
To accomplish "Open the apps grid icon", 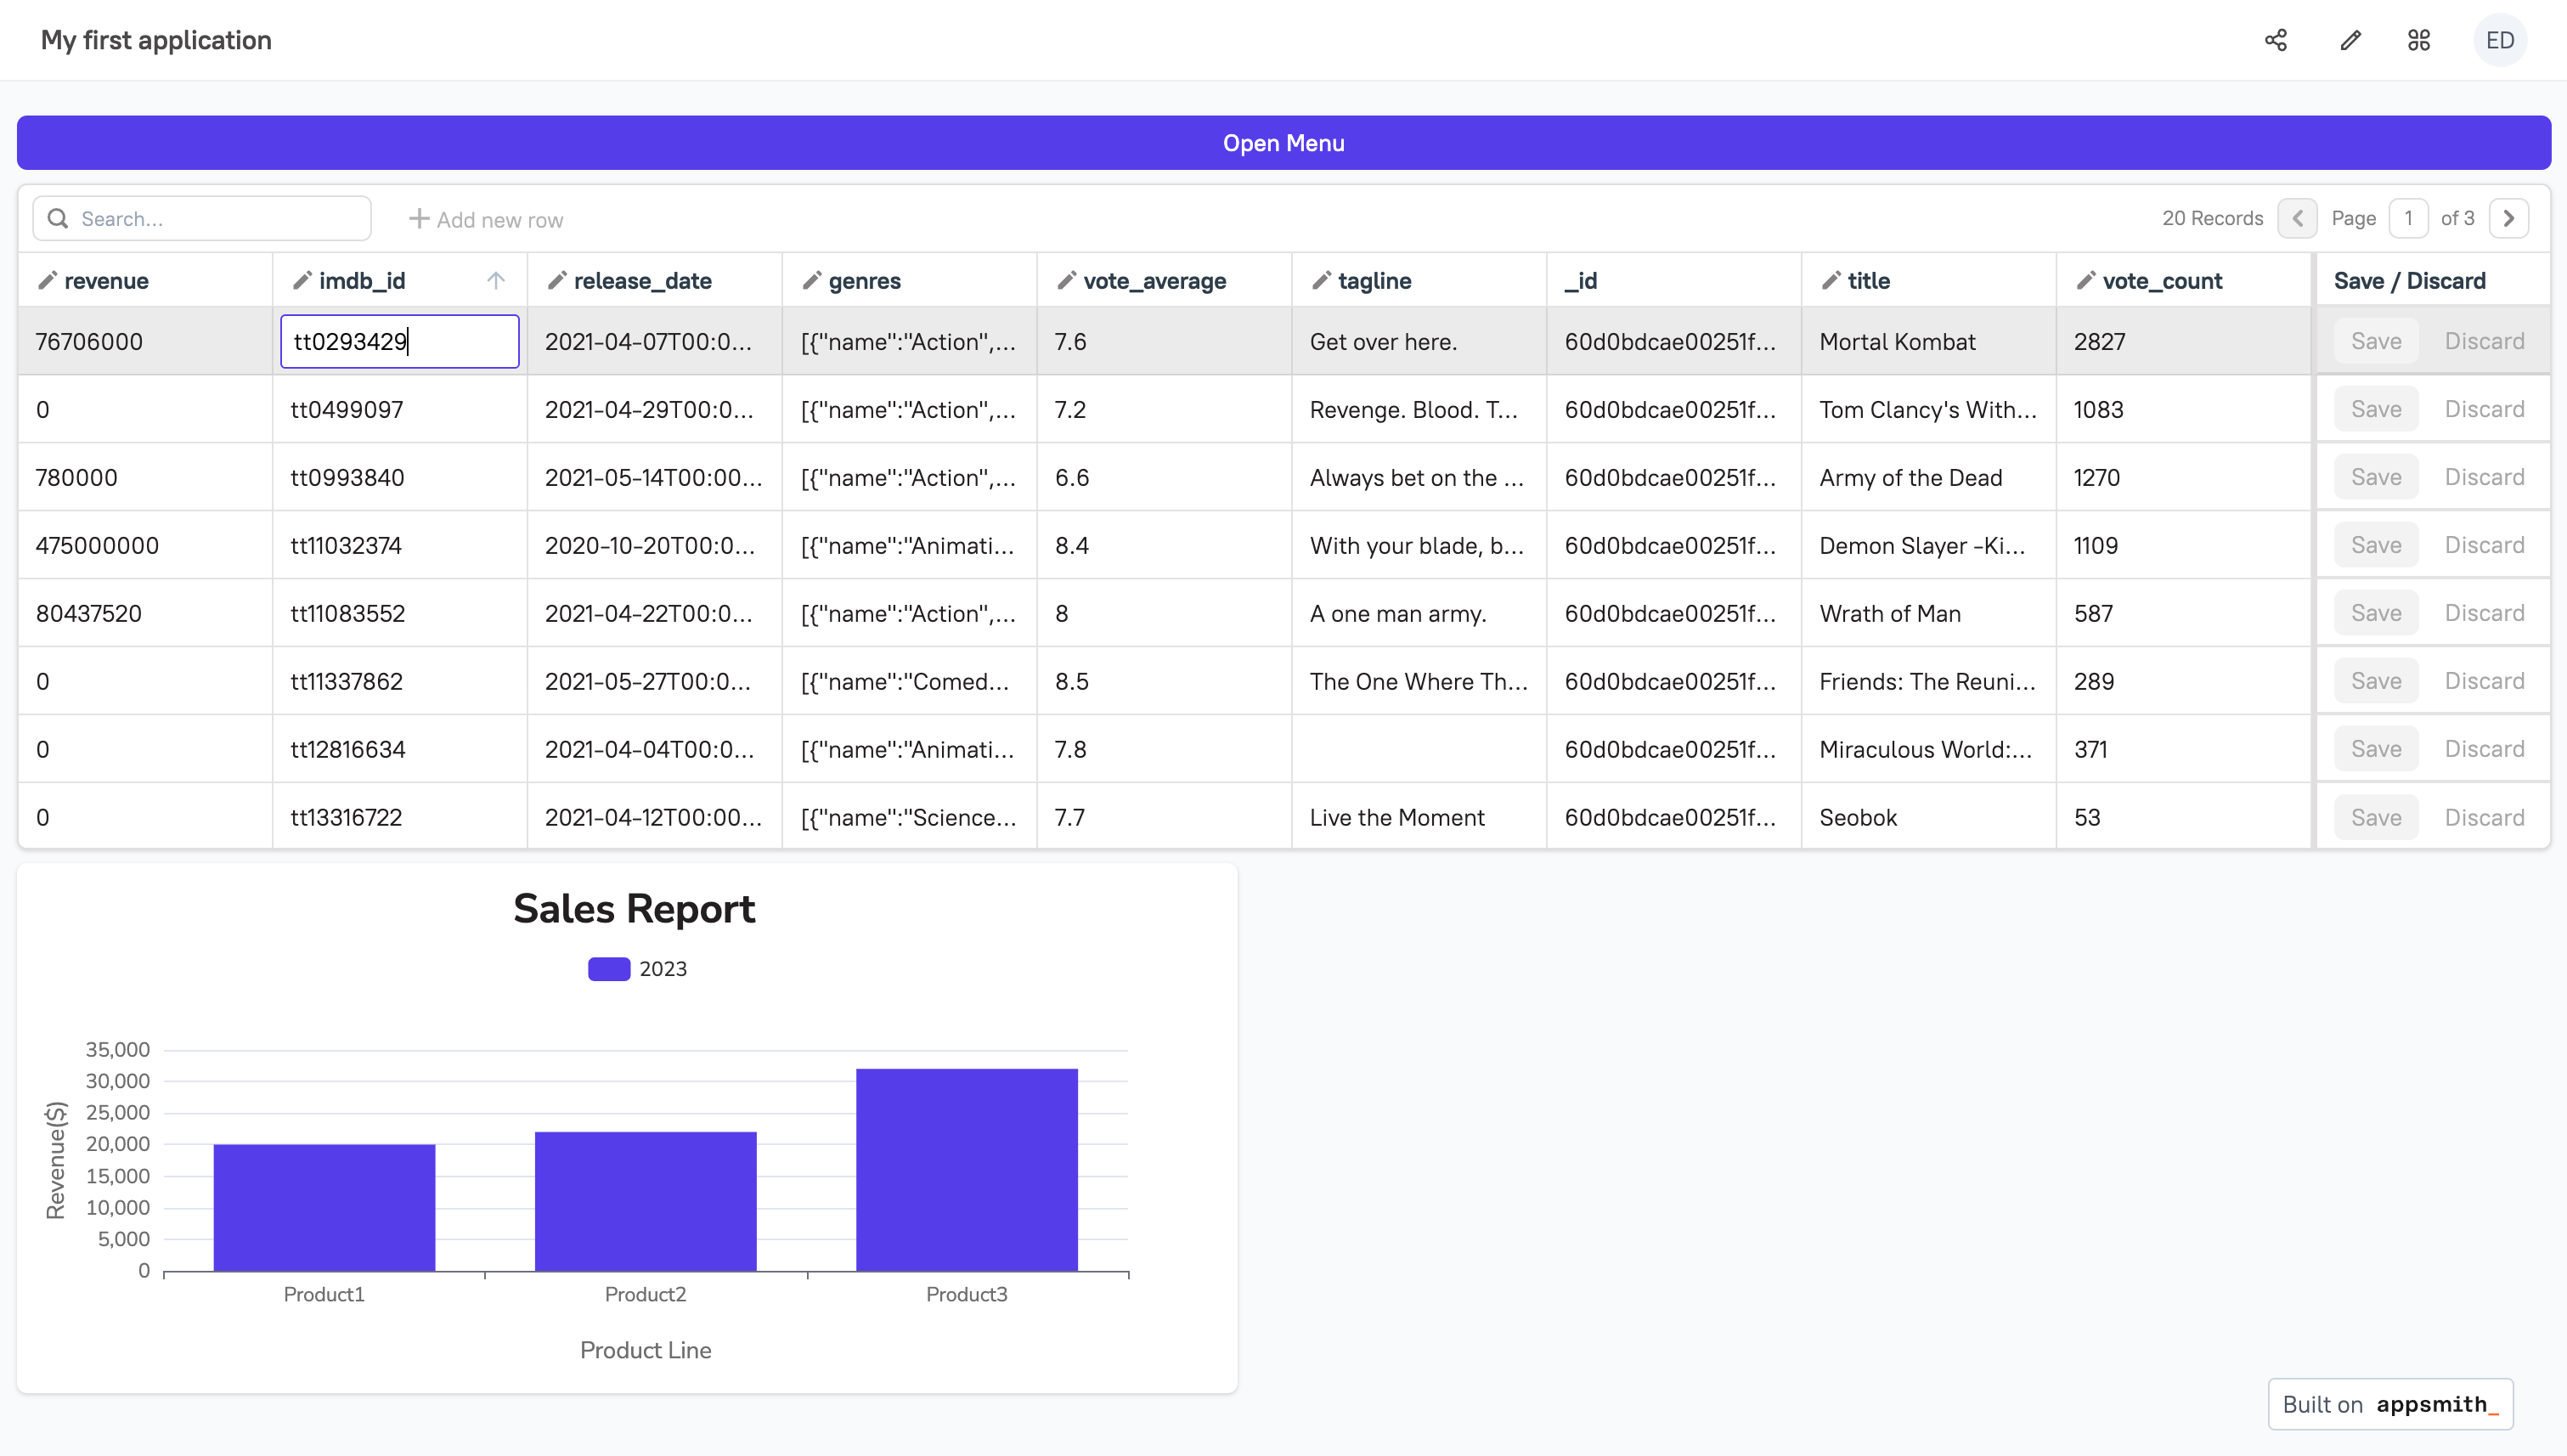I will pos(2418,40).
